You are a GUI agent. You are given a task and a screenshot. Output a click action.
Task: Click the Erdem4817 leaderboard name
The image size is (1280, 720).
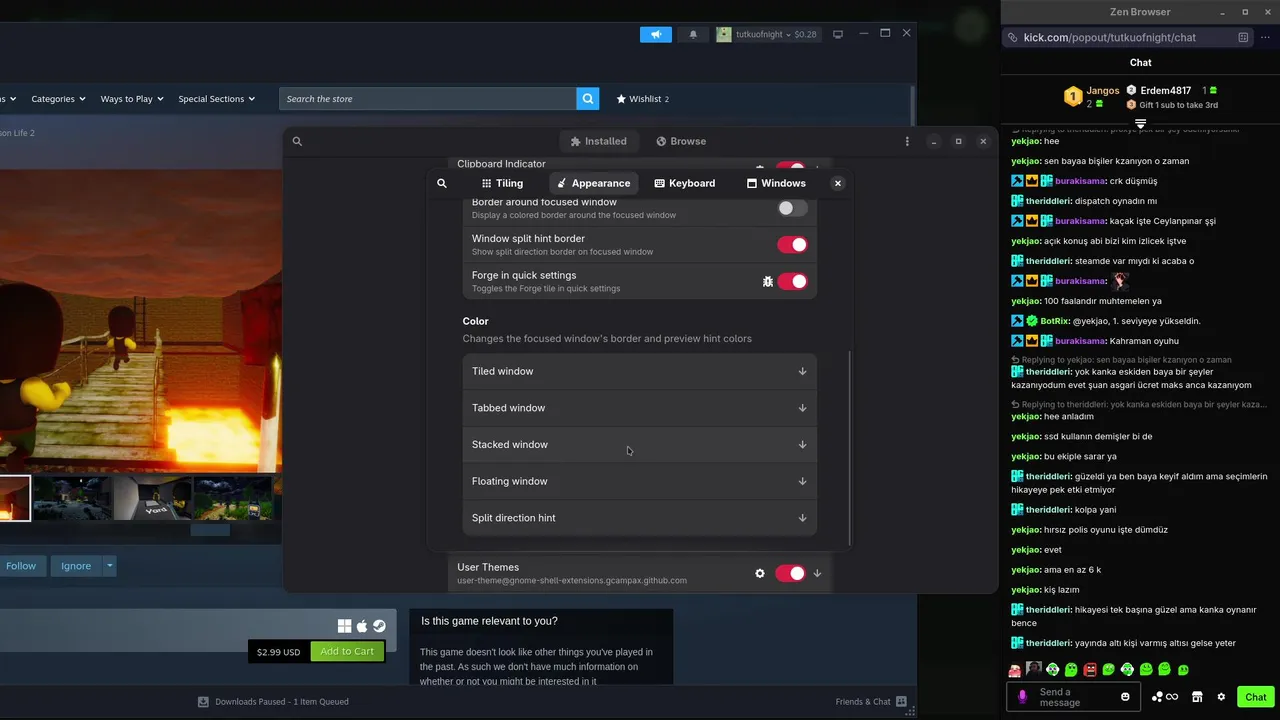[1166, 90]
